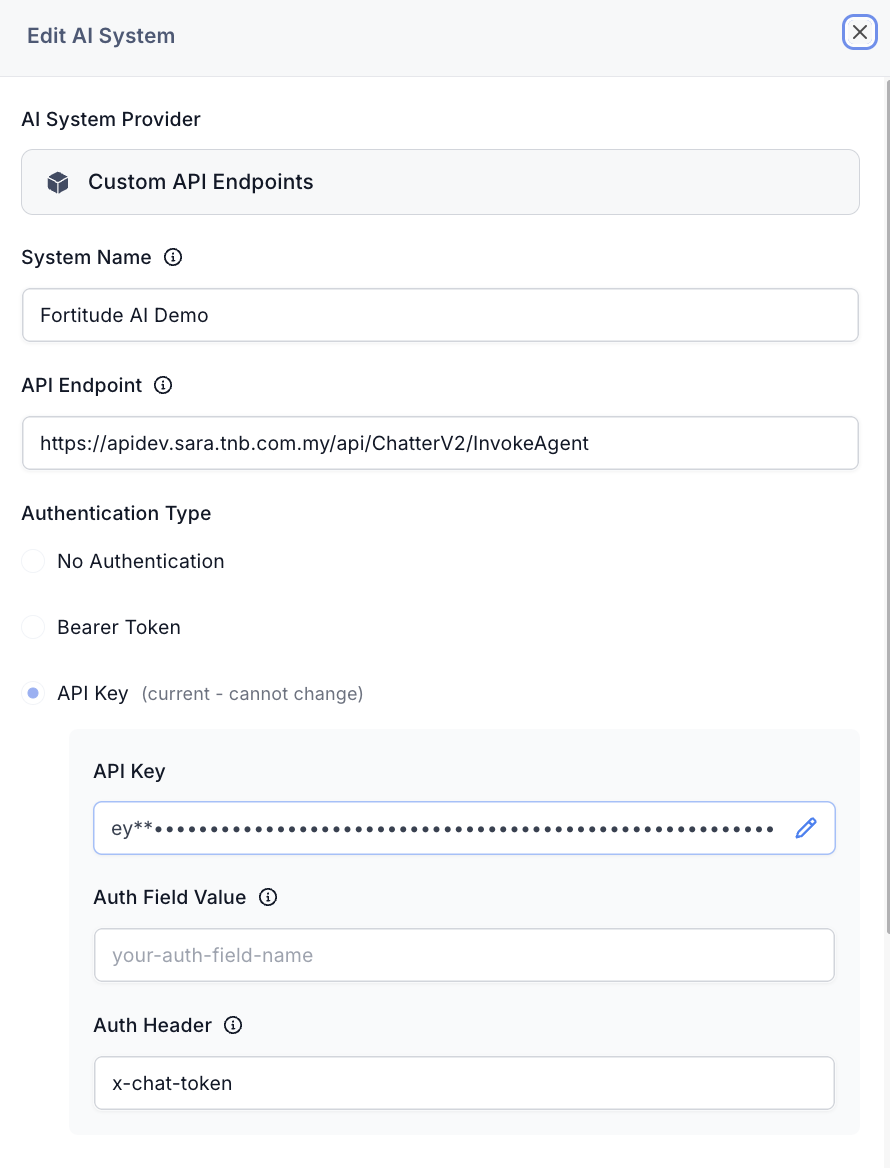The height and width of the screenshot is (1168, 890).
Task: Choose the Bearer Token radio option
Action: pyautogui.click(x=34, y=627)
